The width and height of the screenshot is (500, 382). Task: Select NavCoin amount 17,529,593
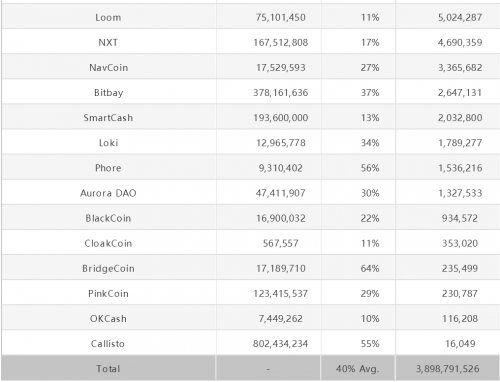(281, 67)
